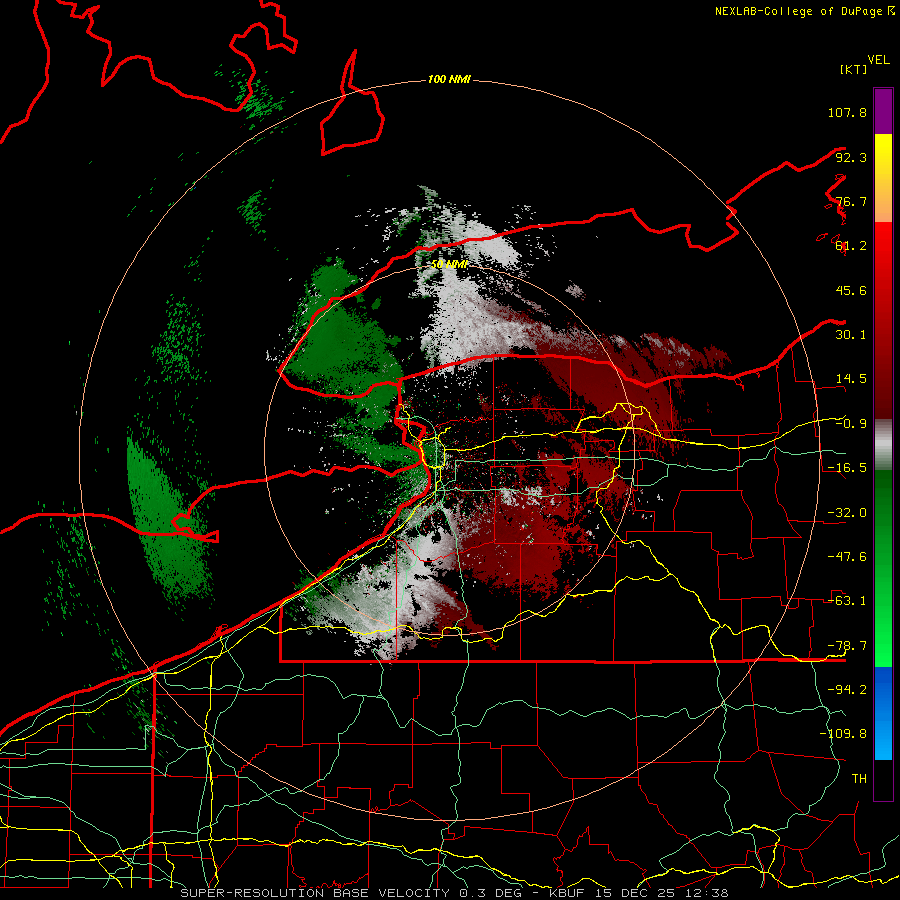Image resolution: width=900 pixels, height=900 pixels.
Task: Pick the purple segment of the velocity color bar
Action: pyautogui.click(x=883, y=111)
